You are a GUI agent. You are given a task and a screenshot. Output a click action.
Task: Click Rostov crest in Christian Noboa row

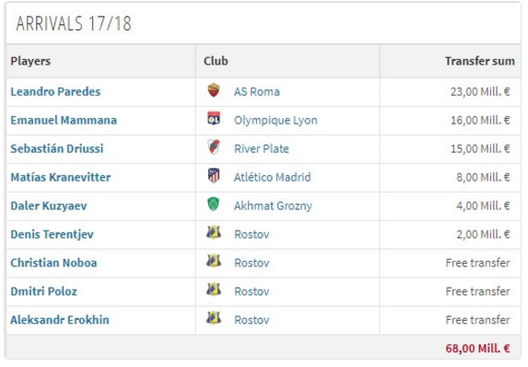(213, 261)
